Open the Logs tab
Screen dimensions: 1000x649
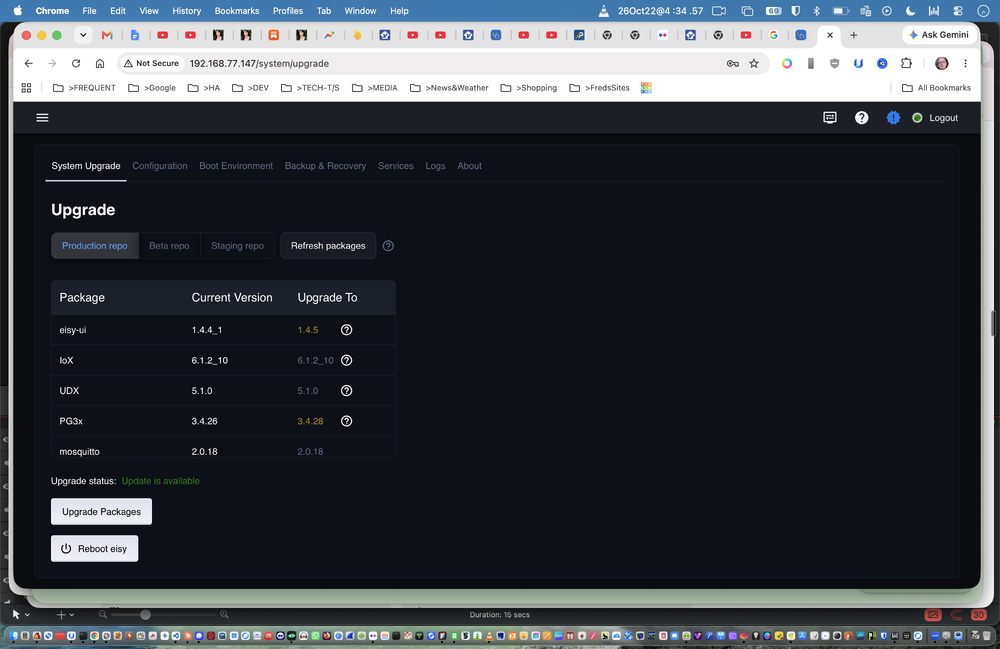click(435, 166)
